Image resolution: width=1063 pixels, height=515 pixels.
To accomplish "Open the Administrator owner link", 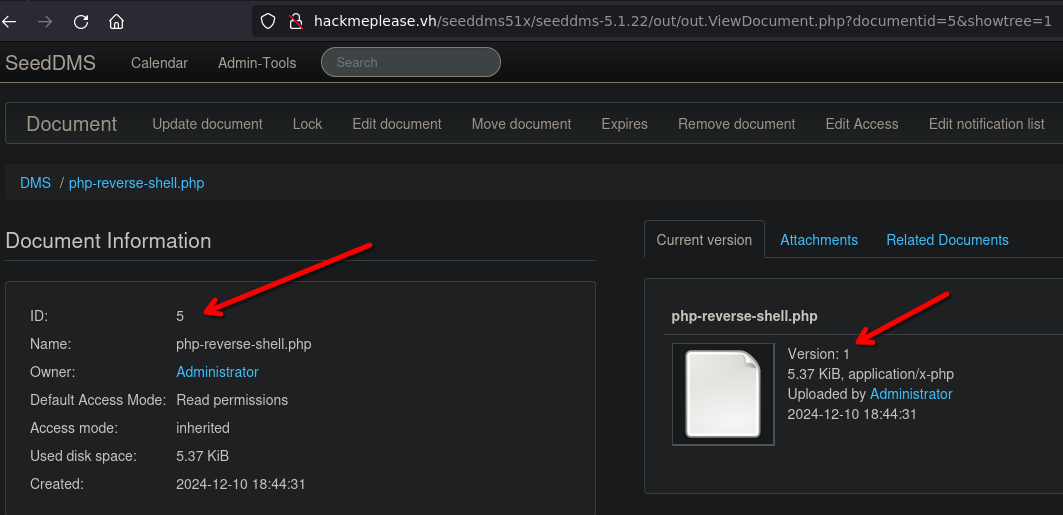I will click(x=217, y=372).
